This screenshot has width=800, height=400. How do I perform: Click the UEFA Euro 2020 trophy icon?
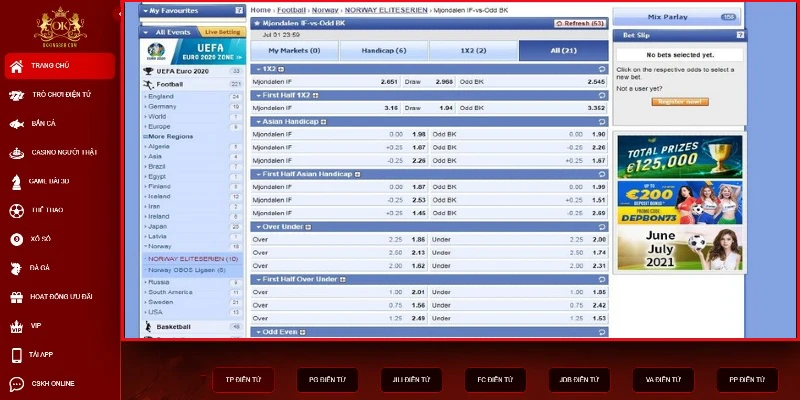(x=148, y=71)
